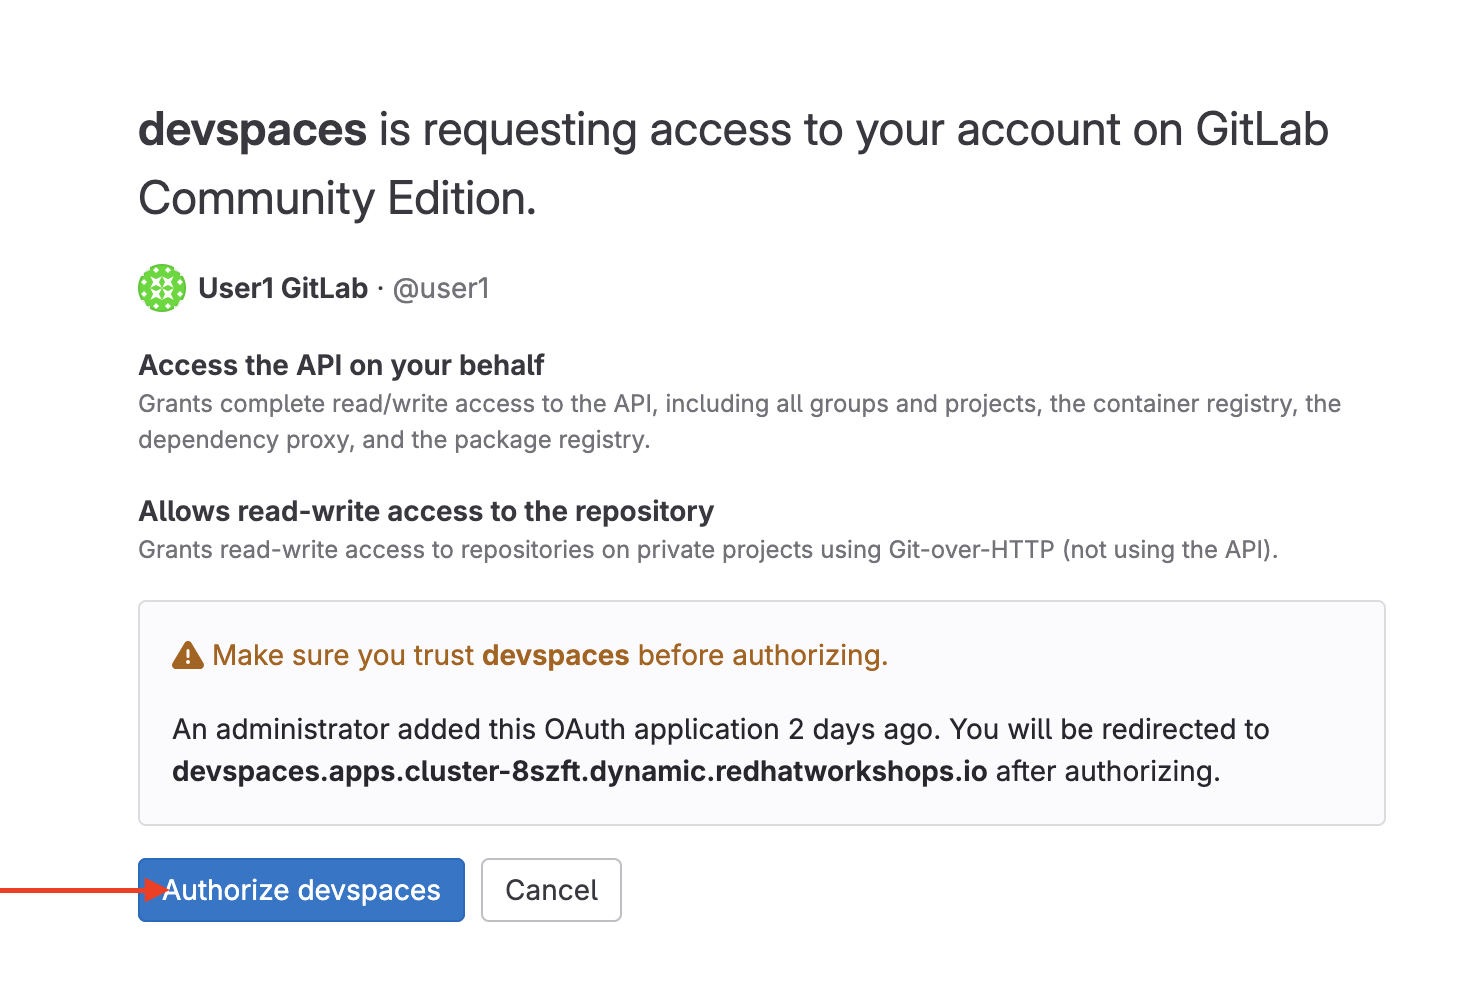Click the warning triangle icon in the notice box
This screenshot has height=988, width=1466.
pyautogui.click(x=187, y=654)
